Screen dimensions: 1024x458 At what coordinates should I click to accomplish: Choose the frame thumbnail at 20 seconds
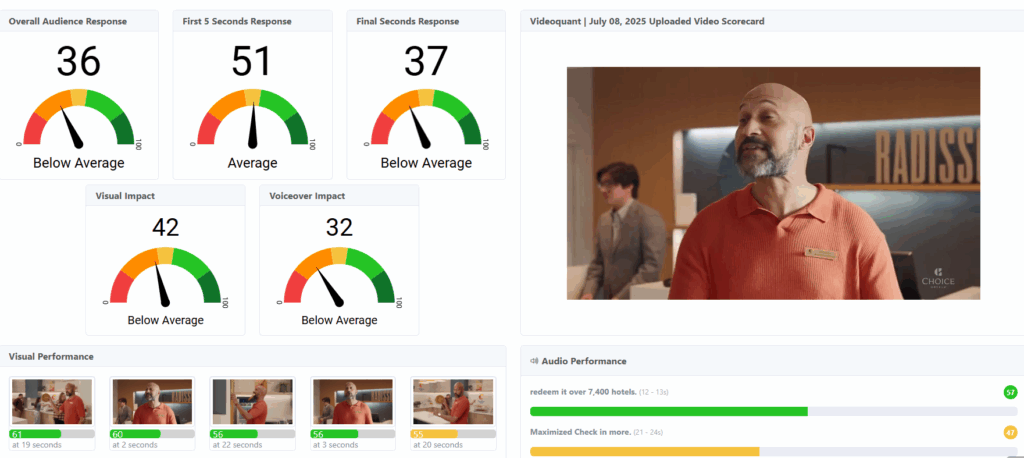point(453,402)
